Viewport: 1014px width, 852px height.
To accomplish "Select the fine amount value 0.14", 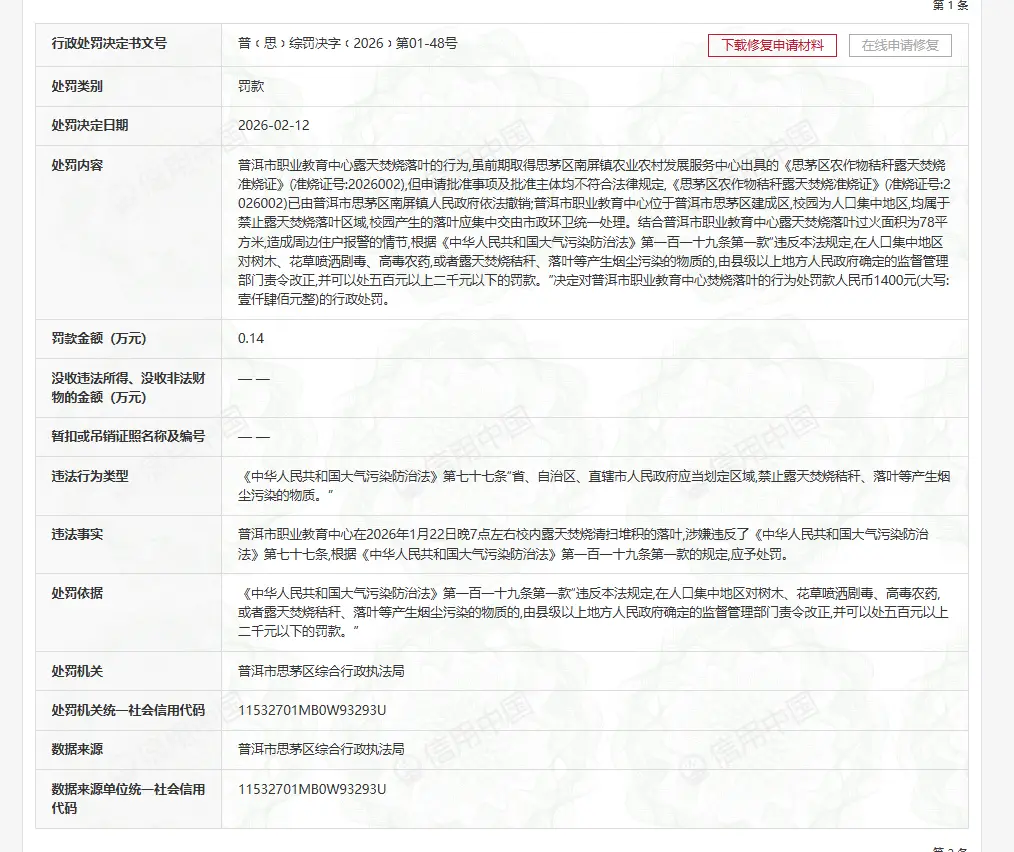I will pos(251,339).
